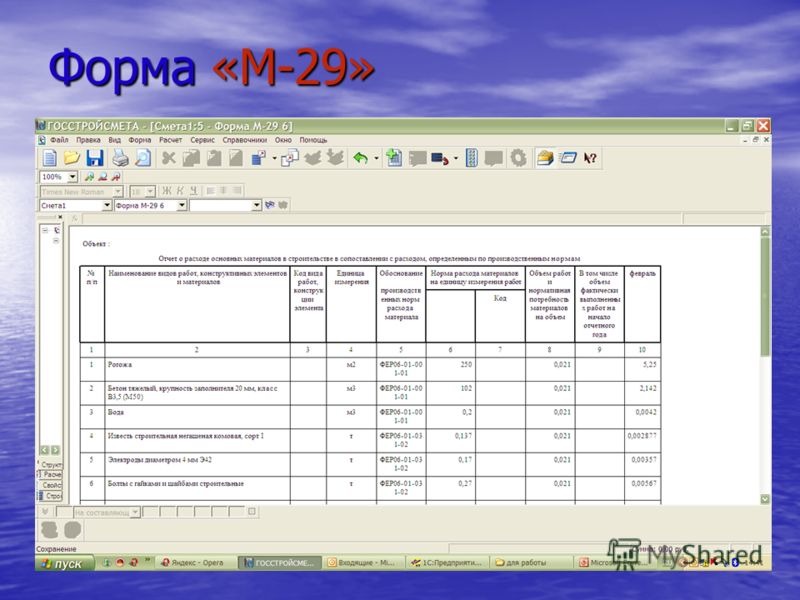Select the Рогожа row cell
Viewport: 800px width, 600px height.
[197, 369]
